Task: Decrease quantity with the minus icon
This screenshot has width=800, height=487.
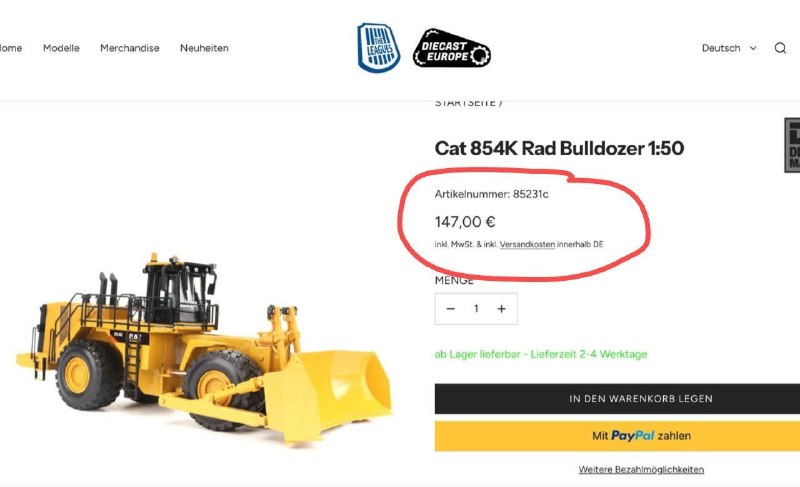Action: (x=450, y=309)
